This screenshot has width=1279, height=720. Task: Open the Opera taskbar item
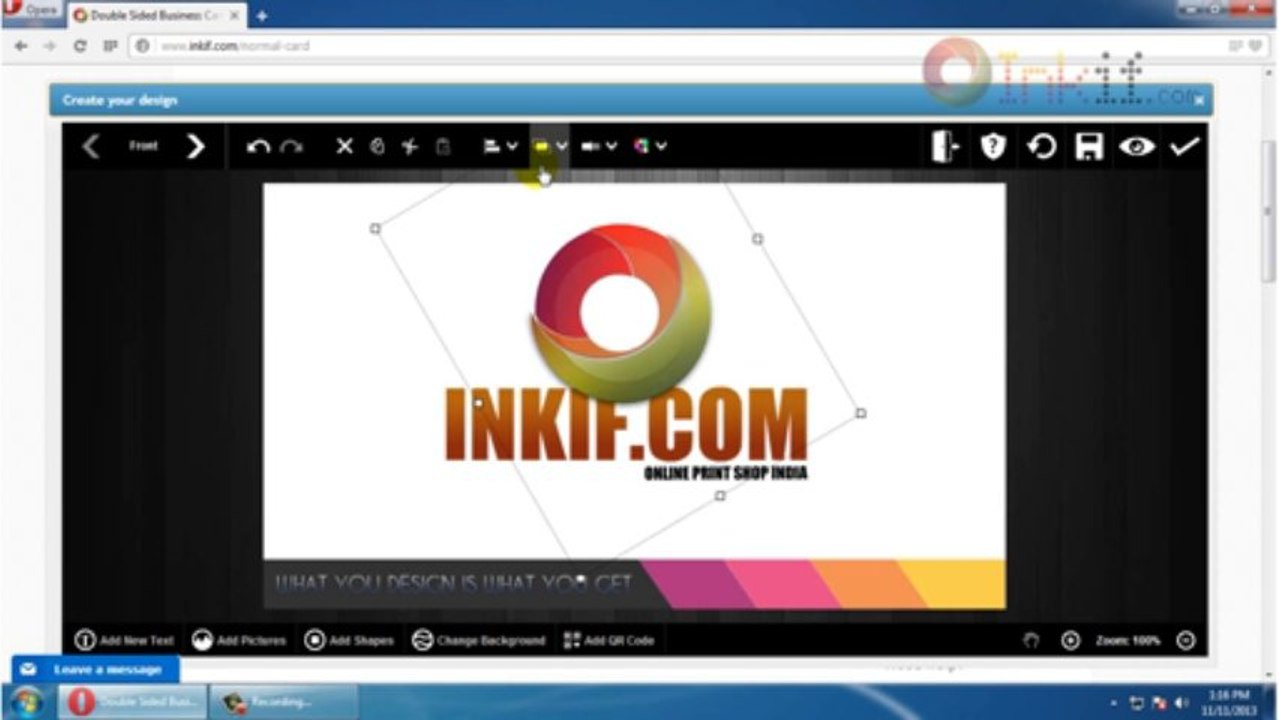[132, 701]
